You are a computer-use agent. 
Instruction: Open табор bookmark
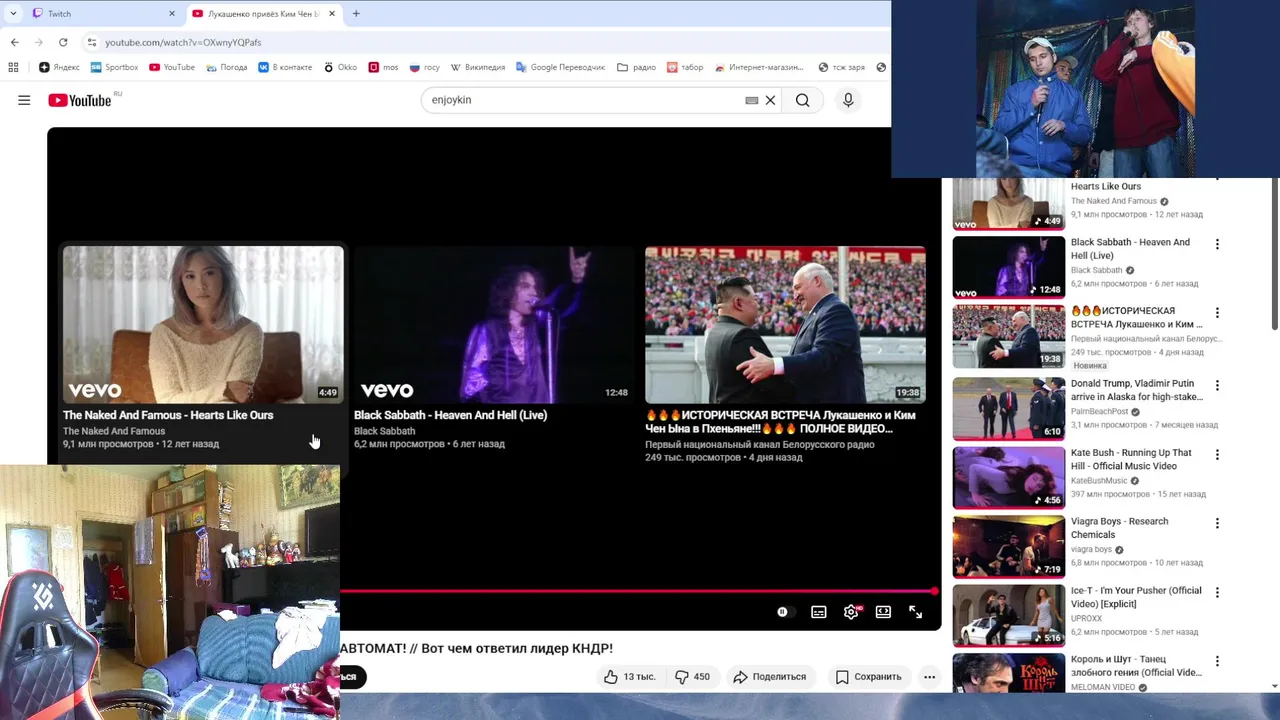(x=685, y=67)
